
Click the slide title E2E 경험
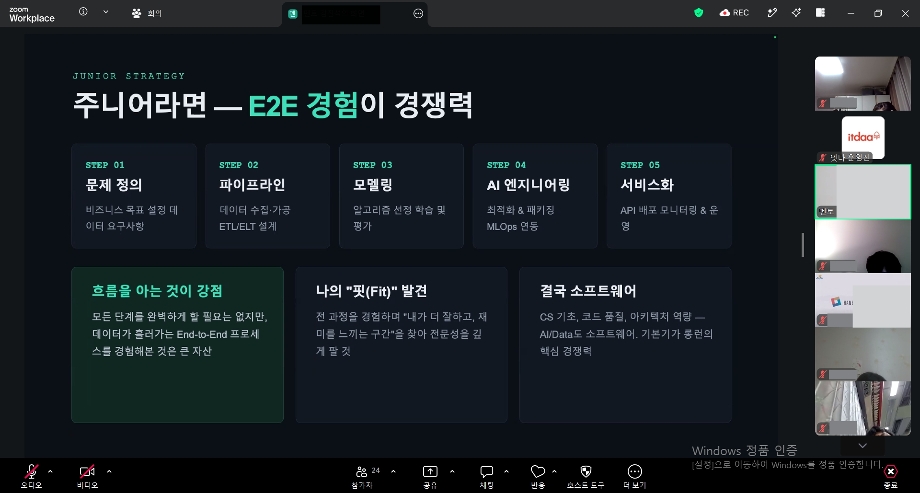303,105
